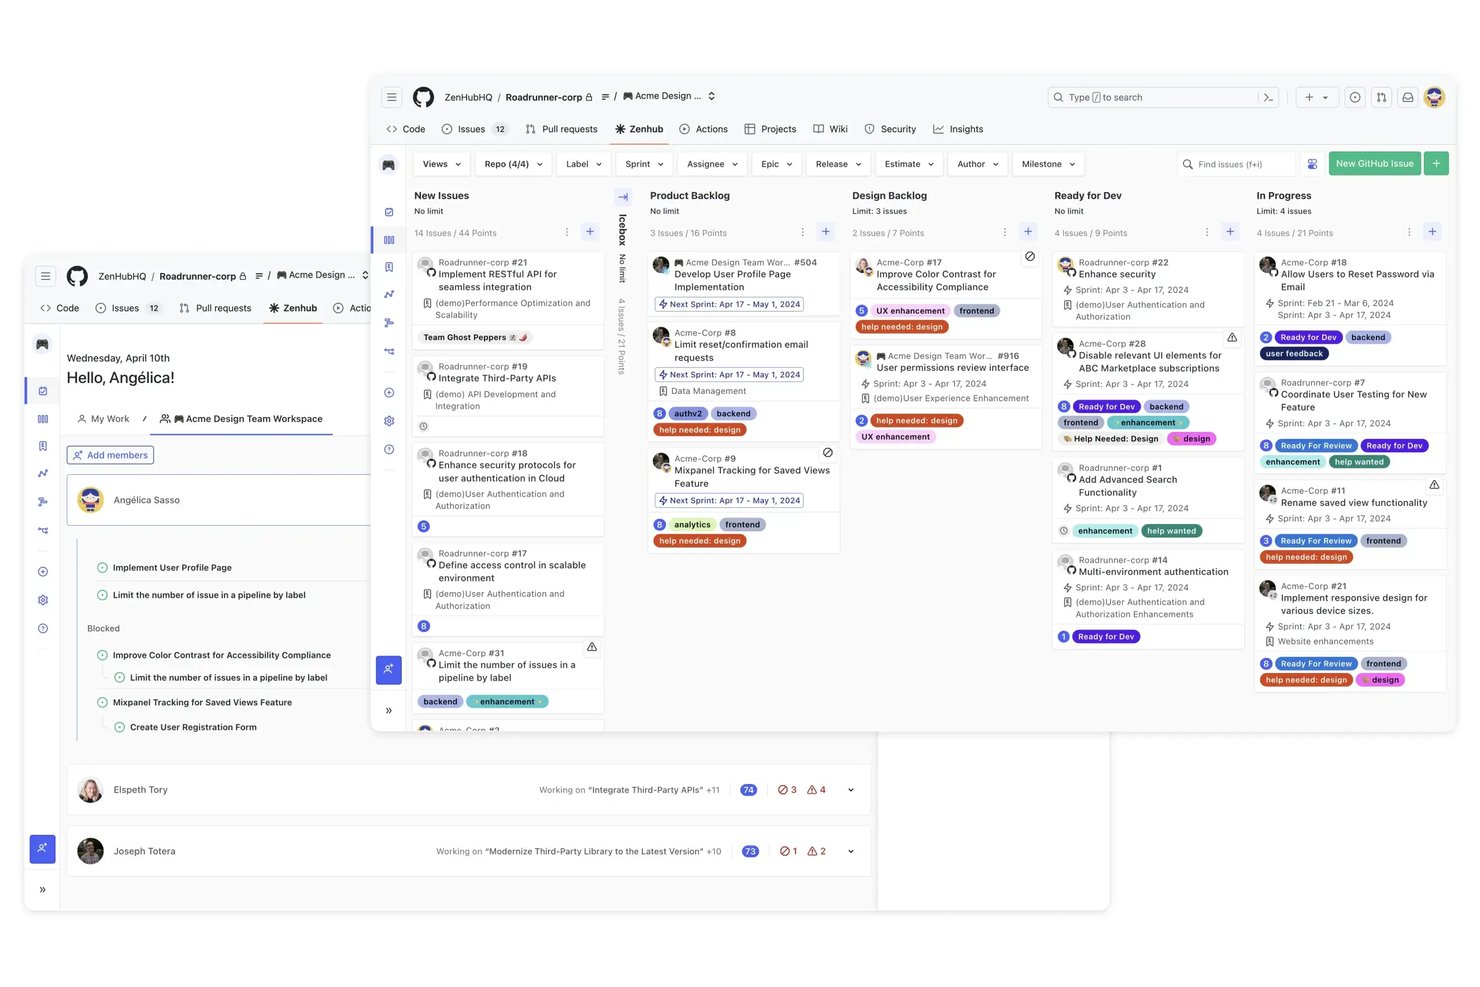Screen dimensions: 1480x987
Task: Click the 'user feedback' label on Acme-Corp #18
Action: 1294,354
